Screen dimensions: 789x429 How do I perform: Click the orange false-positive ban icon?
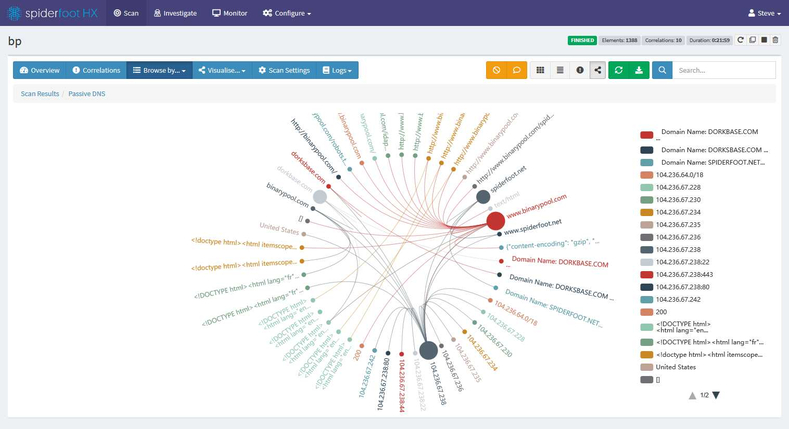pos(496,70)
